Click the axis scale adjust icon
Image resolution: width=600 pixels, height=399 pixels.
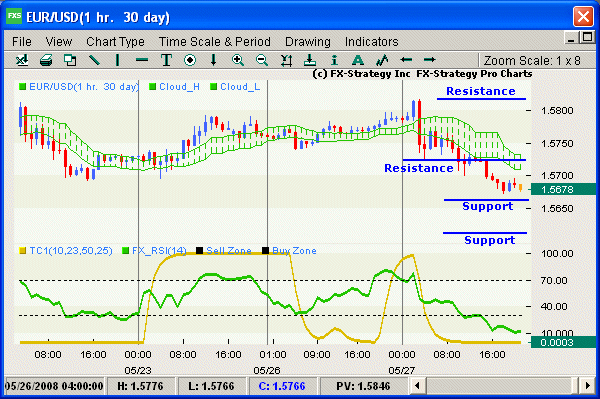point(286,60)
